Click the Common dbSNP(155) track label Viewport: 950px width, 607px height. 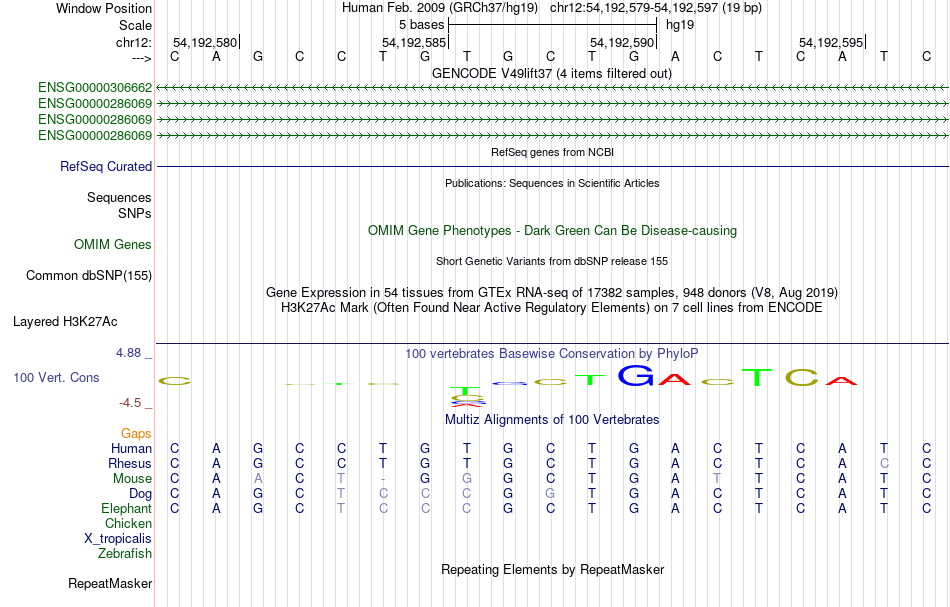click(89, 276)
